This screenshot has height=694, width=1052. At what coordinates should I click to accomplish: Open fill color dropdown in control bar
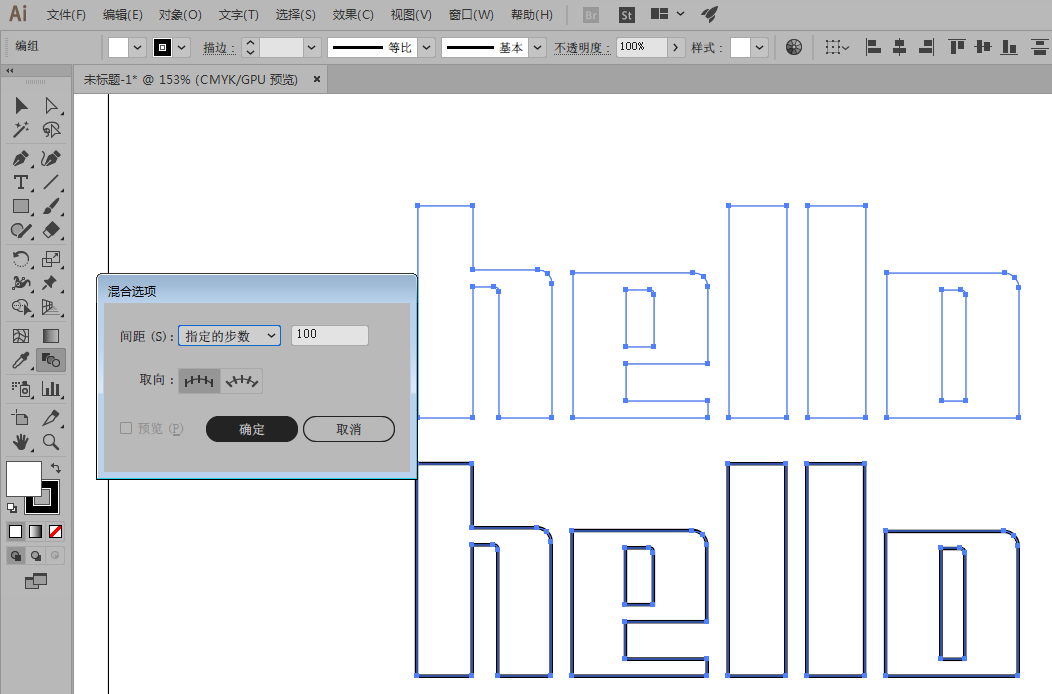click(137, 48)
